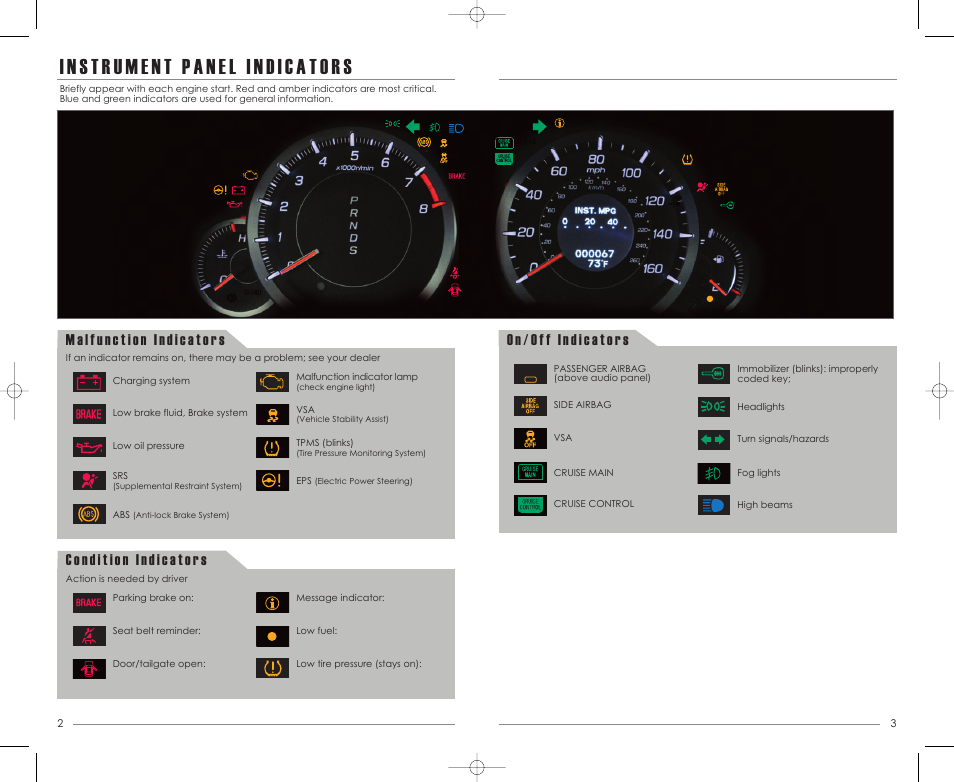Click the CRUISE MAIN icon in the legend
This screenshot has height=782, width=954.
pos(530,472)
